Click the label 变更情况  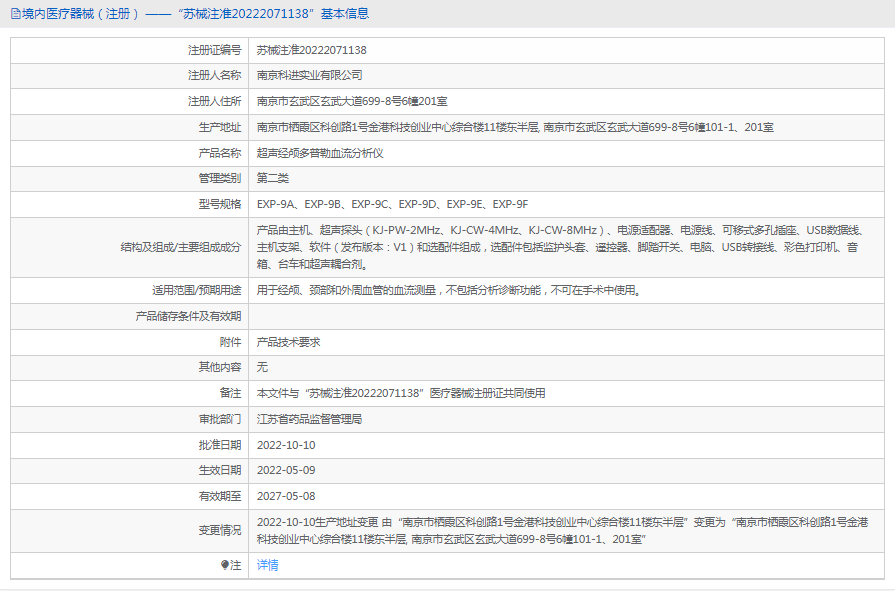pos(220,530)
